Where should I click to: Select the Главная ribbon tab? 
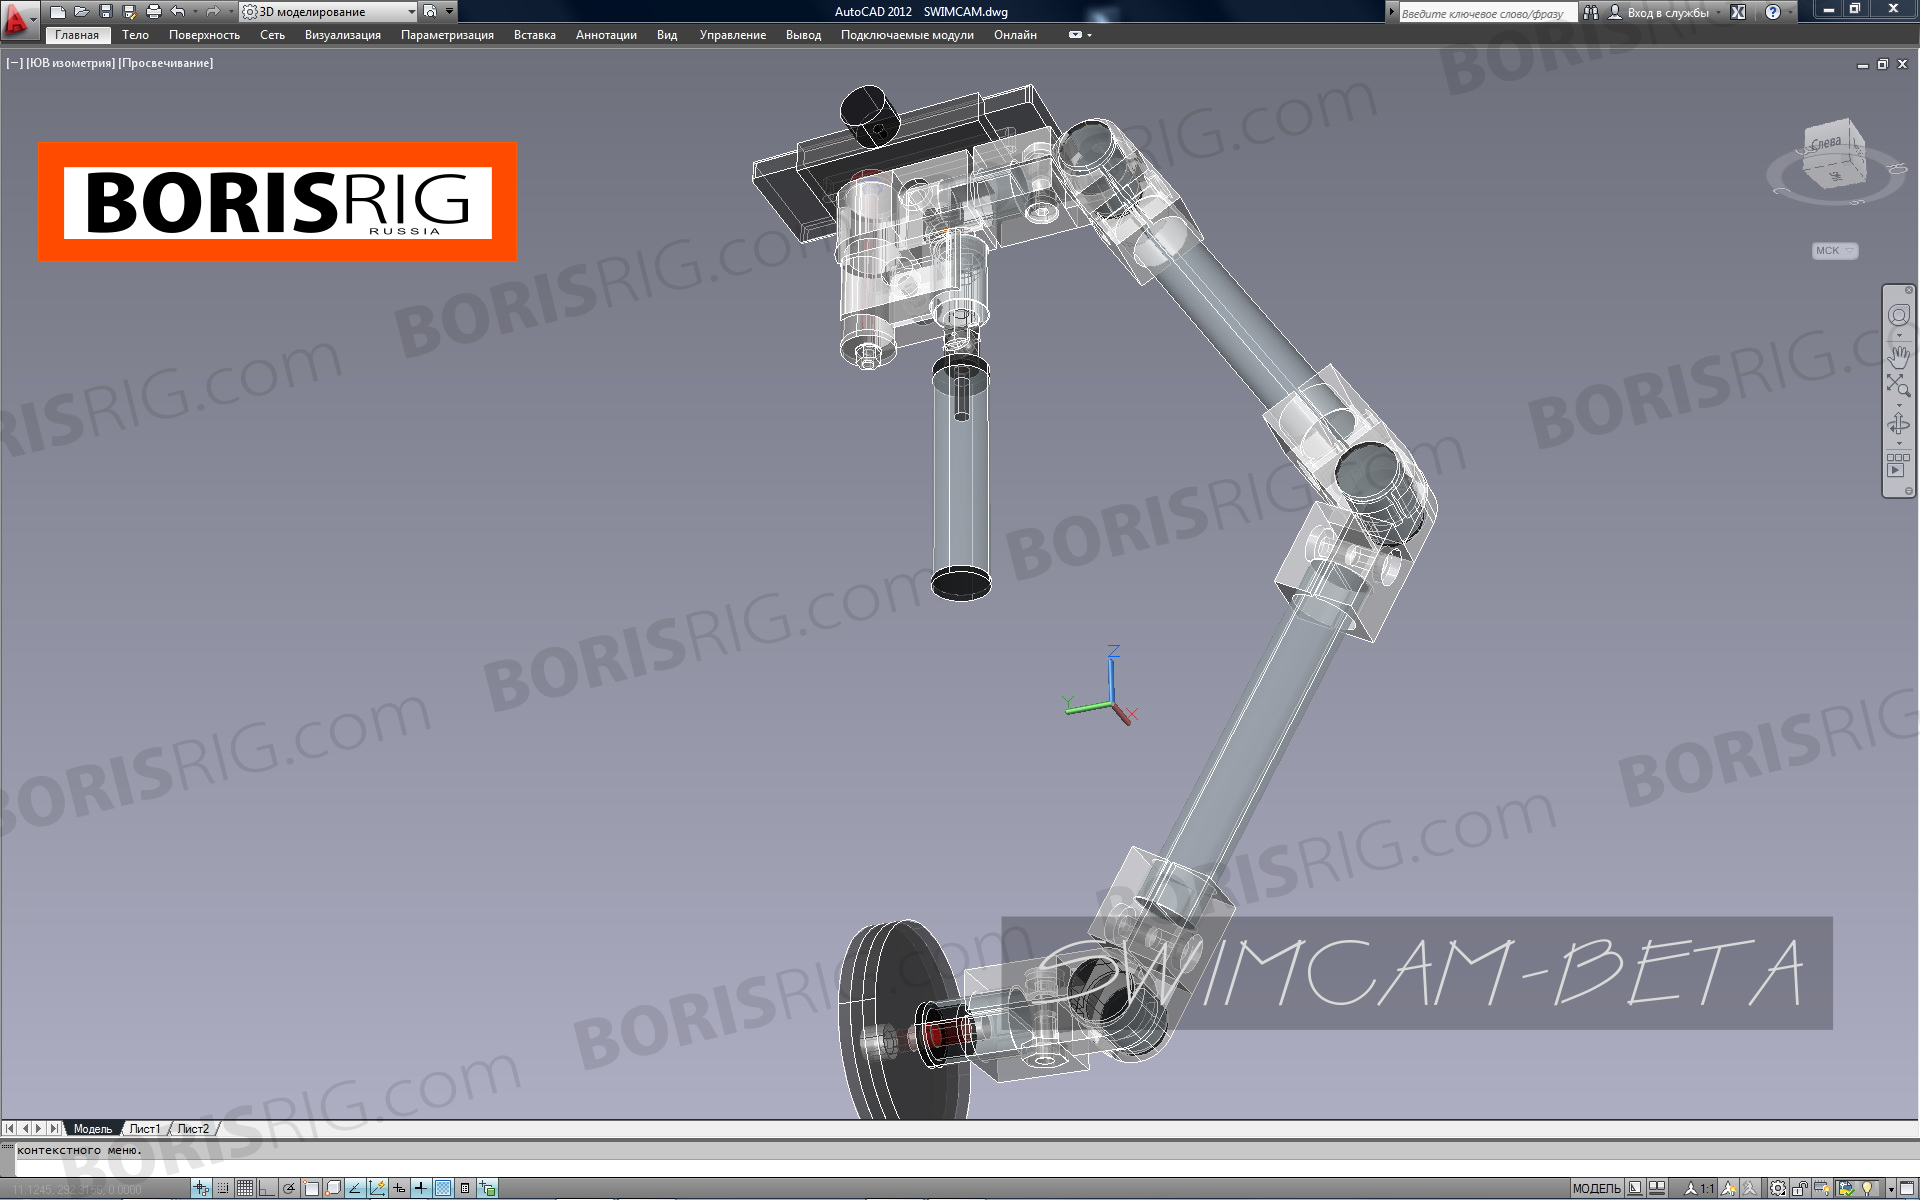click(77, 35)
